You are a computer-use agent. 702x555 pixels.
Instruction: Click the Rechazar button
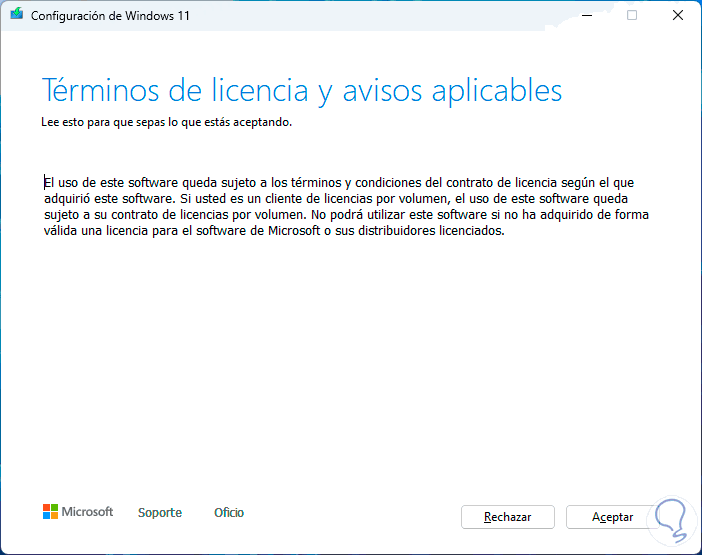(508, 517)
